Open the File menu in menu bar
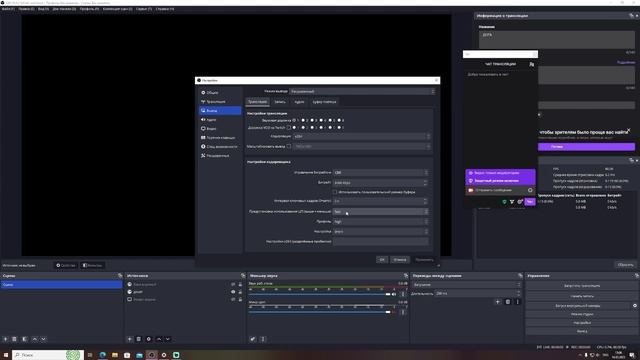 click(8, 9)
